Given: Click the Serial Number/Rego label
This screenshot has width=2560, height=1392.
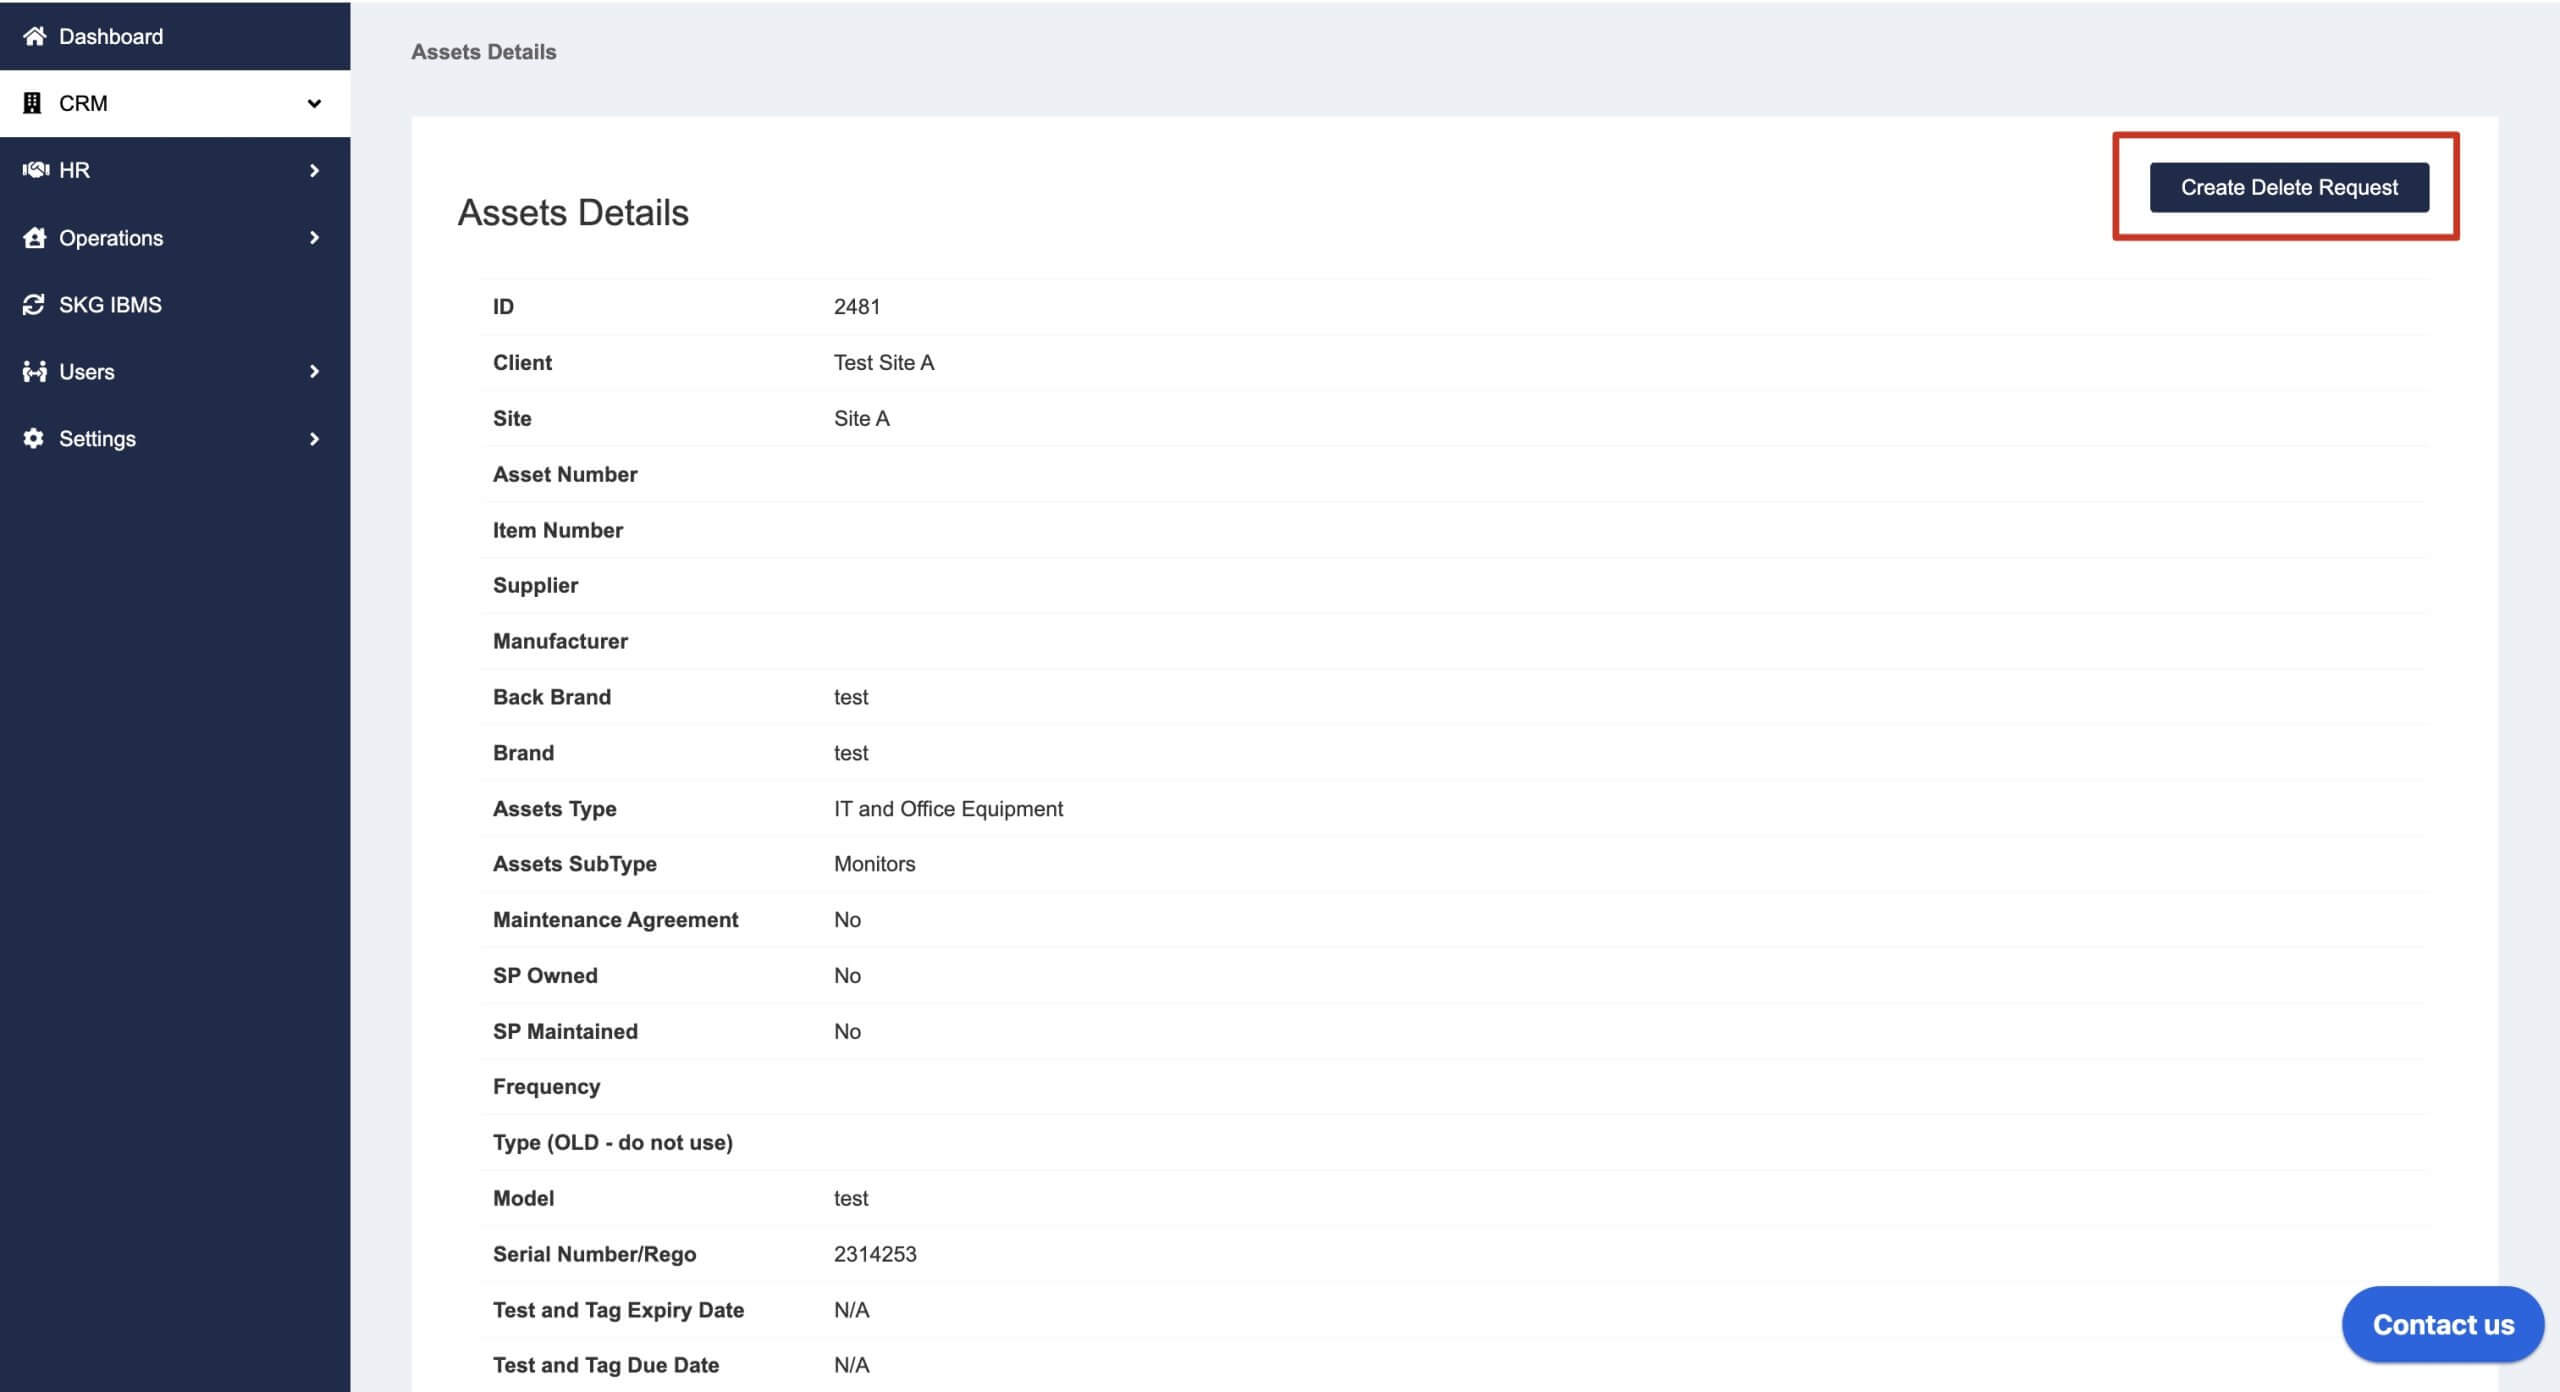Looking at the screenshot, I should 595,1254.
